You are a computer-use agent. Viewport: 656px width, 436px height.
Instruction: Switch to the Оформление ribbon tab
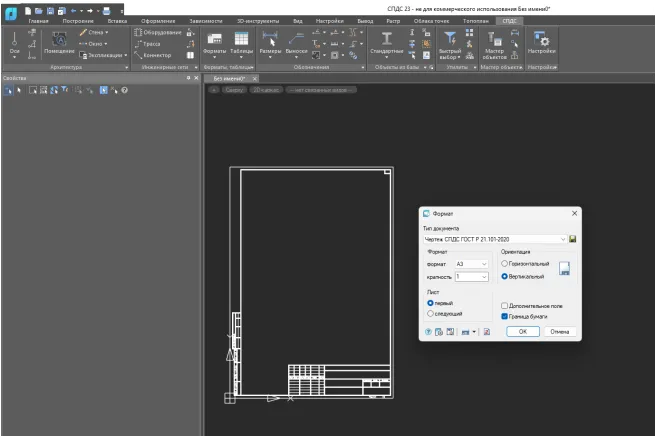pos(156,20)
